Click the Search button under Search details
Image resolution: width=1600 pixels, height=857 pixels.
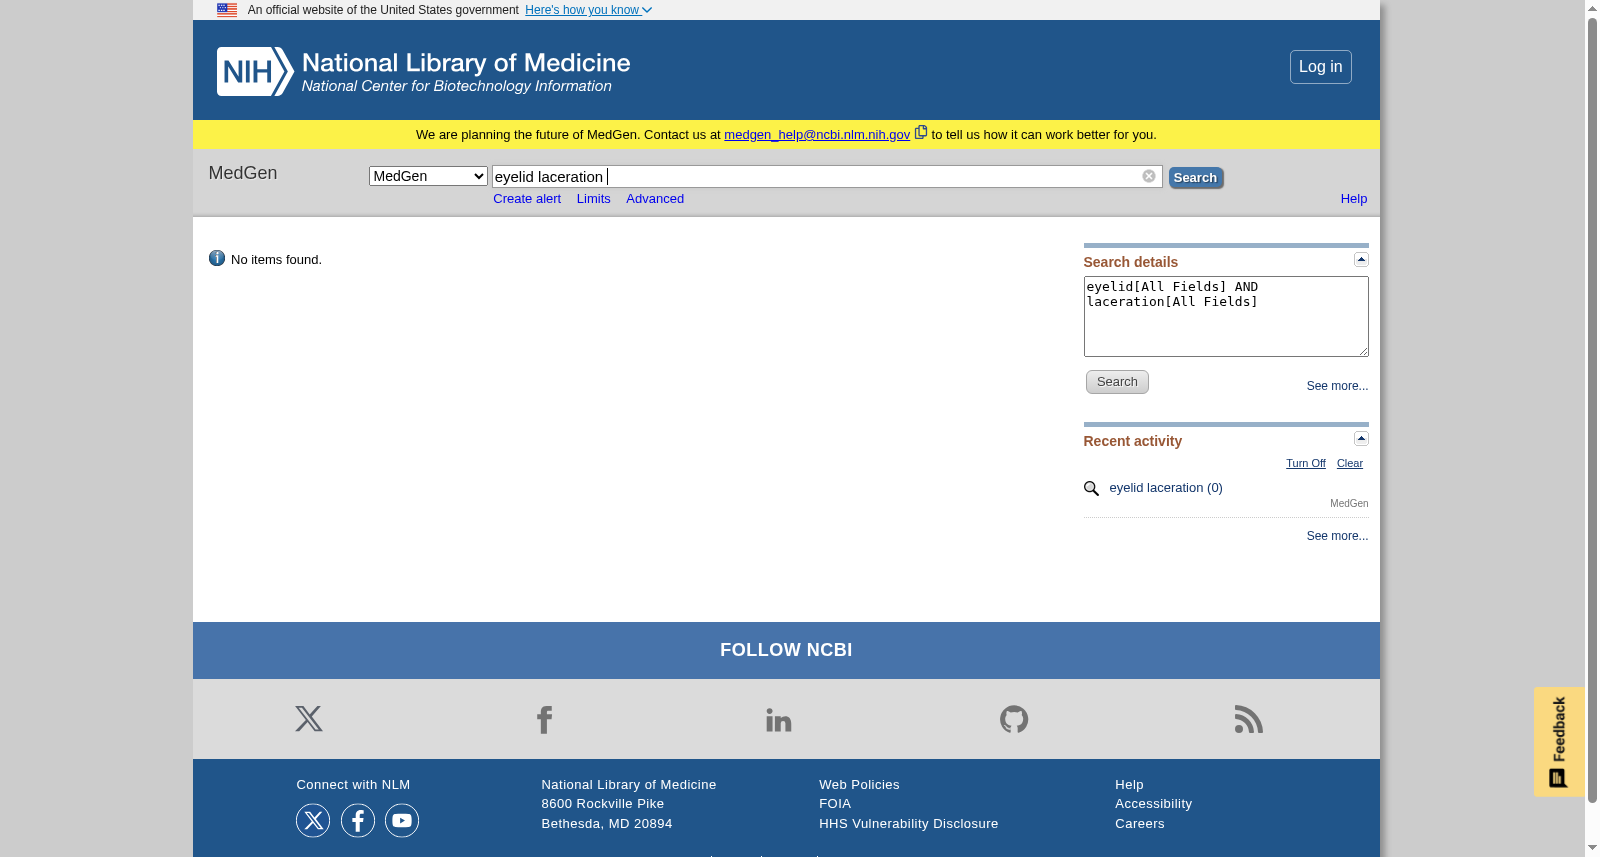[x=1117, y=382]
